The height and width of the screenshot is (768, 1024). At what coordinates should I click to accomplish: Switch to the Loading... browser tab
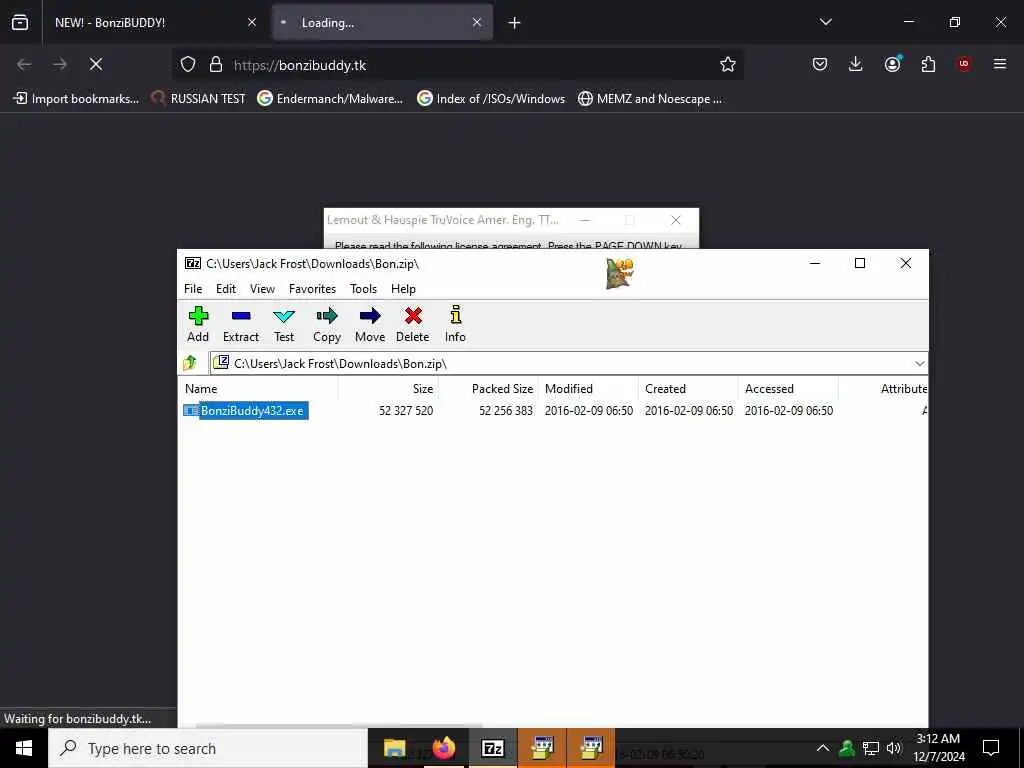[382, 23]
